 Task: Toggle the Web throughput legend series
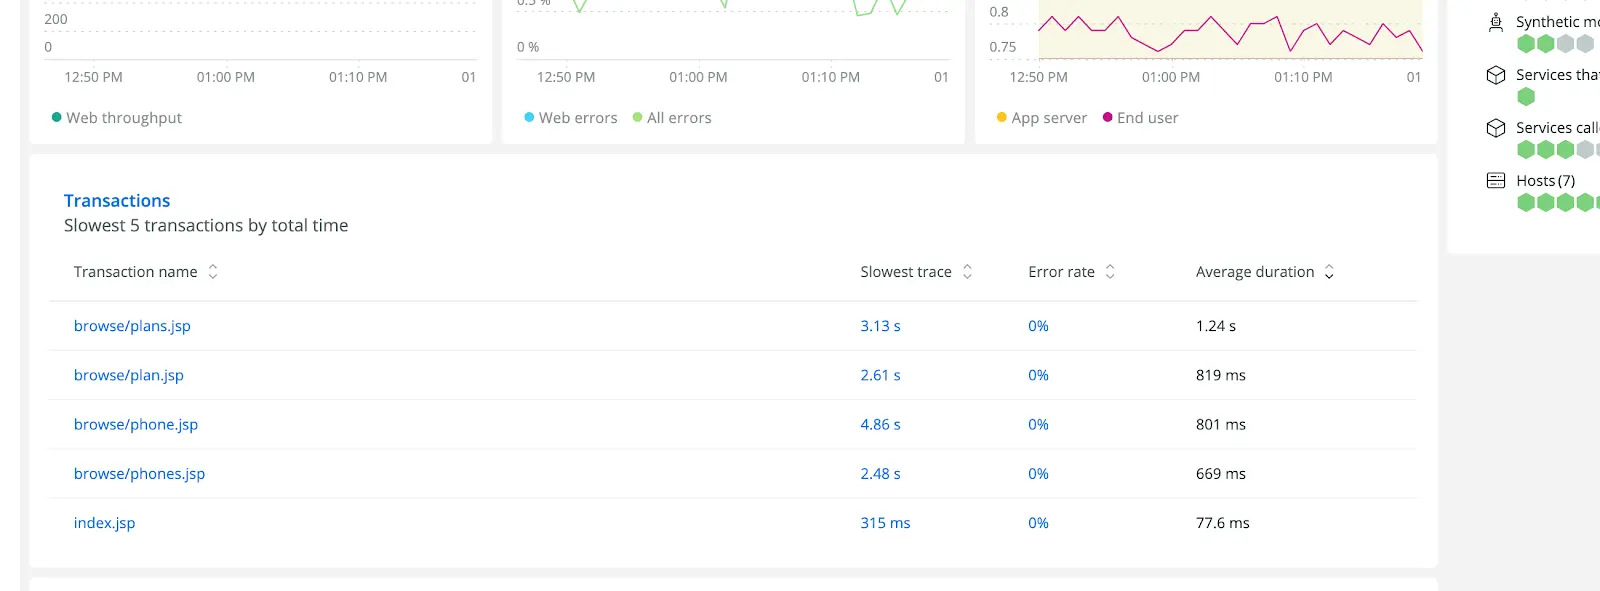coord(117,118)
